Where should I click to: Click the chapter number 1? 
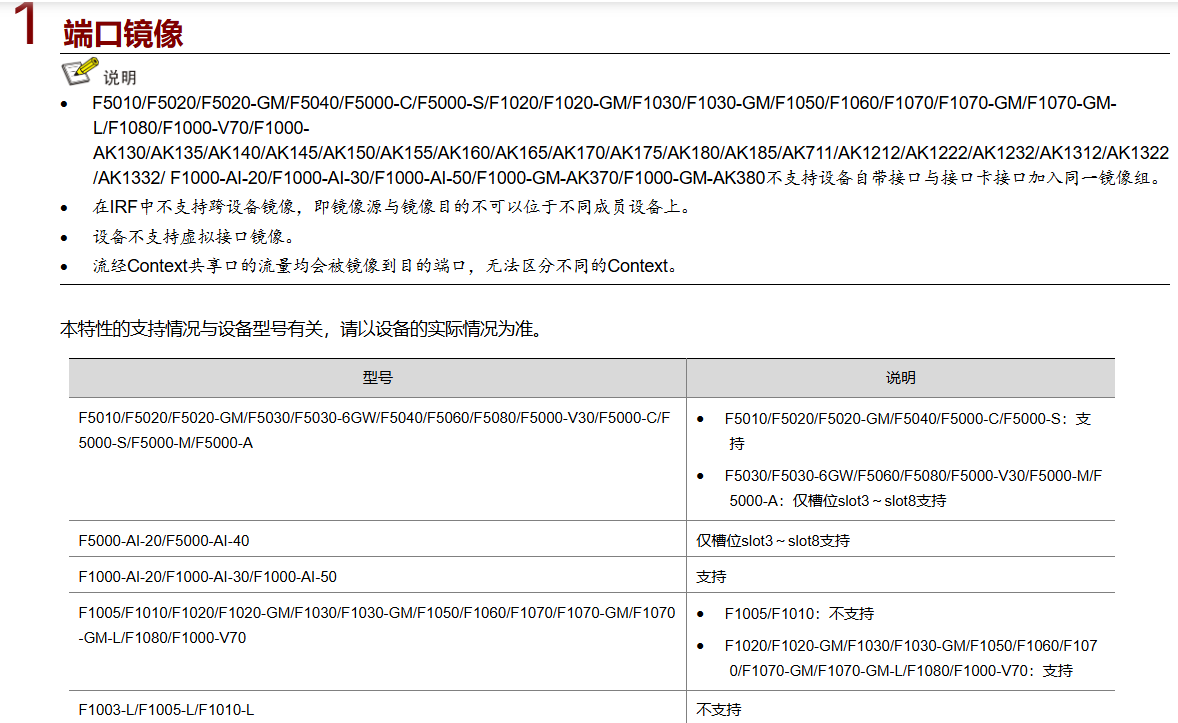(x=25, y=24)
